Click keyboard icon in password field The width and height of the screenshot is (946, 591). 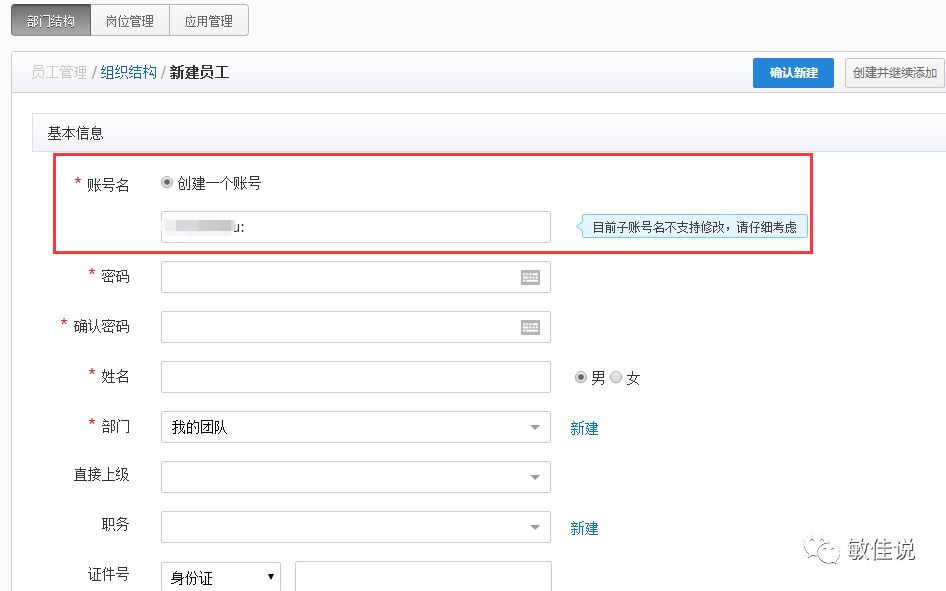click(530, 278)
